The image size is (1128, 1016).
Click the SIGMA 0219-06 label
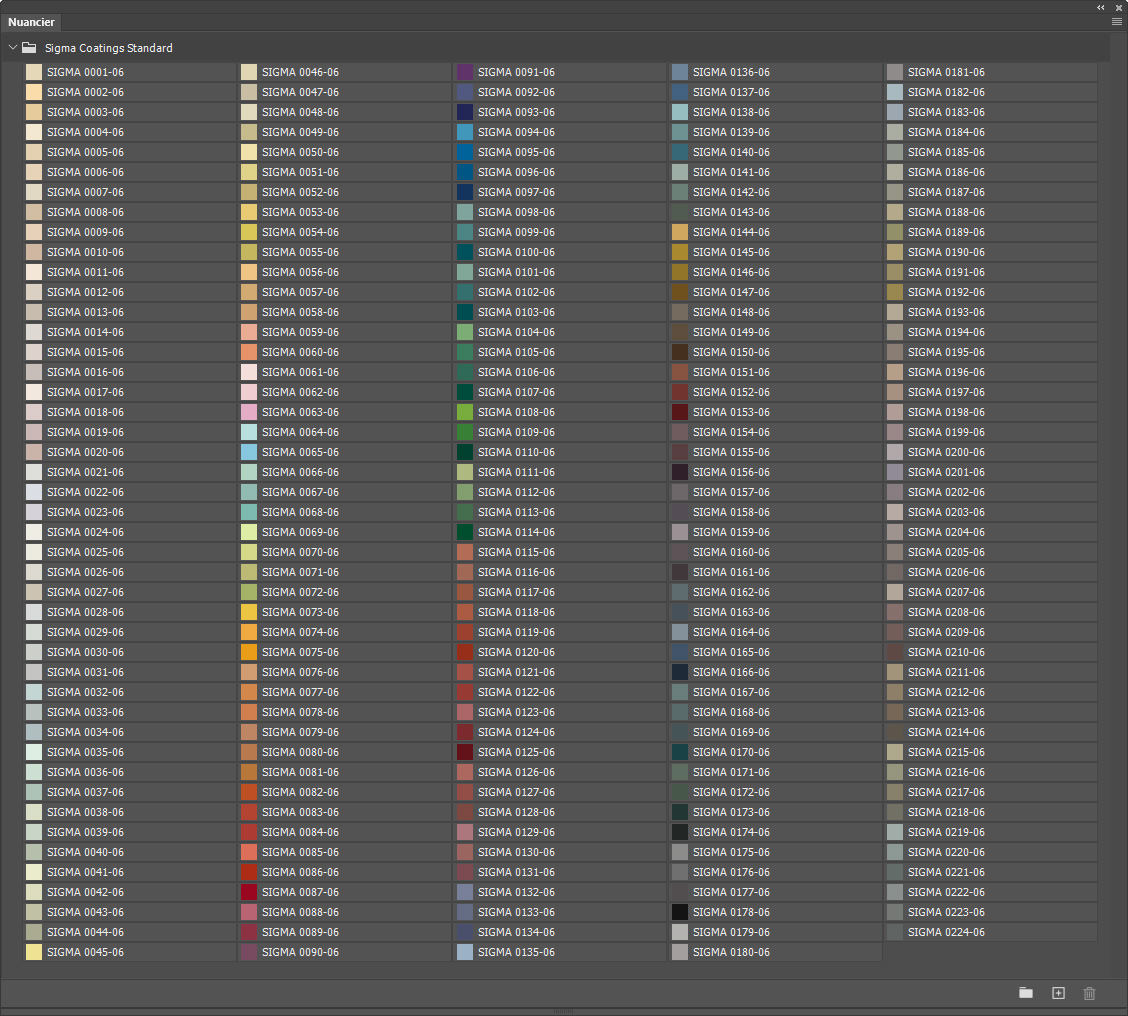pos(946,832)
